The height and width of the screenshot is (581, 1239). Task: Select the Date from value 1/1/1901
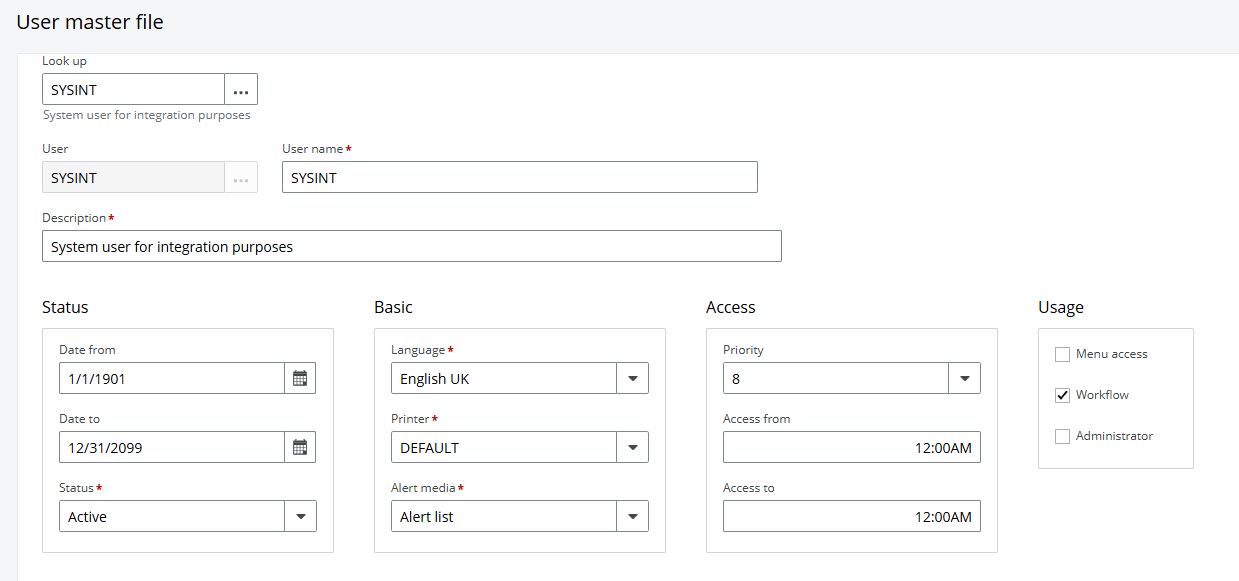coord(170,378)
